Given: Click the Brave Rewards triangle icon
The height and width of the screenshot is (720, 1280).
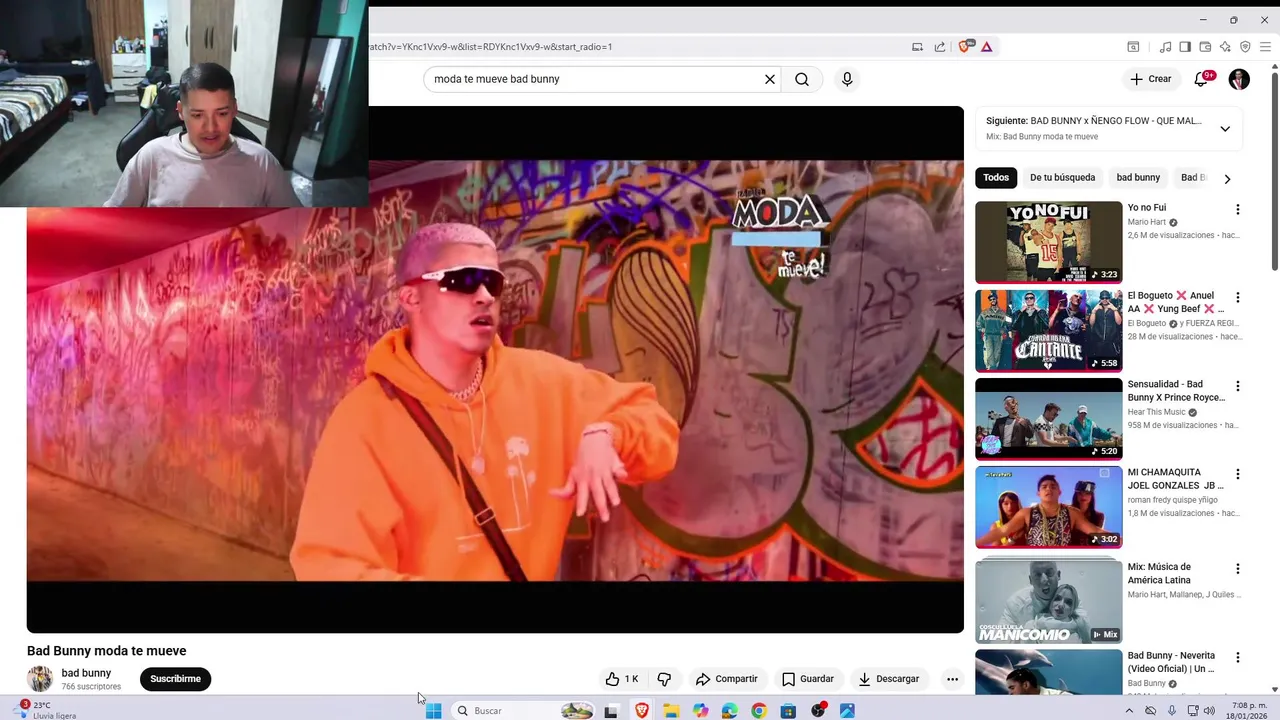Looking at the screenshot, I should (x=986, y=47).
